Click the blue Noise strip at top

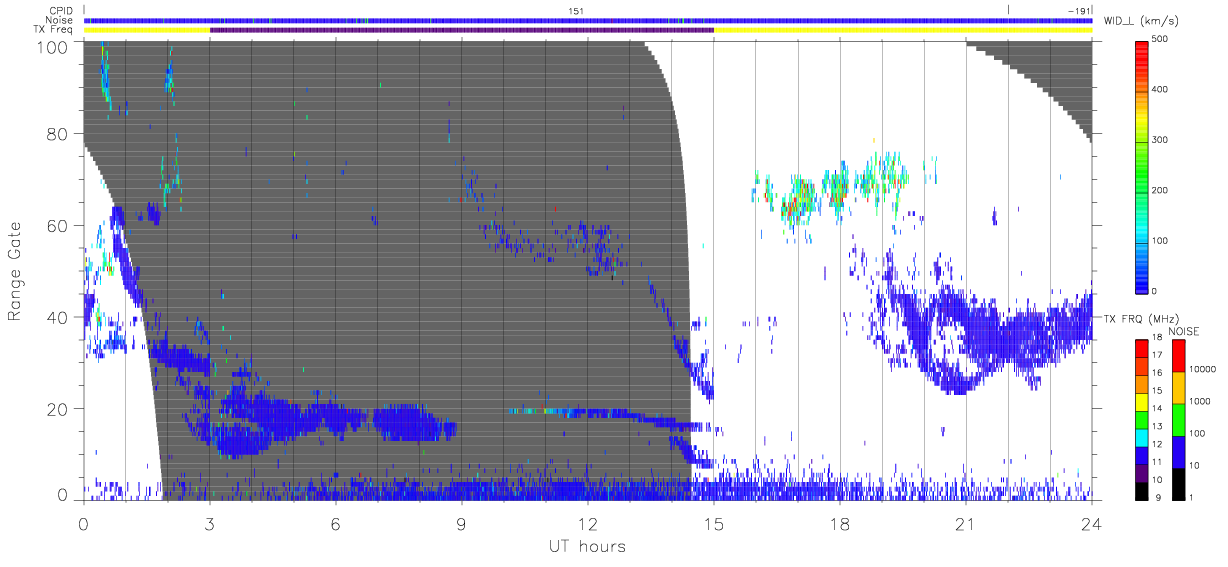point(588,20)
